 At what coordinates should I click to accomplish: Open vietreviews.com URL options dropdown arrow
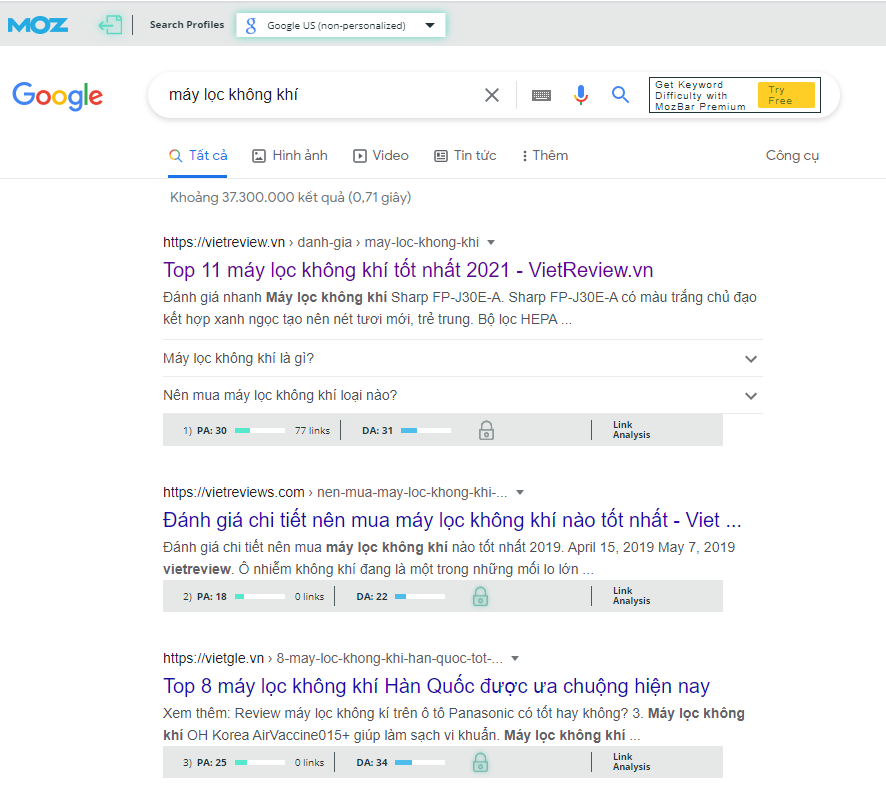tap(520, 492)
